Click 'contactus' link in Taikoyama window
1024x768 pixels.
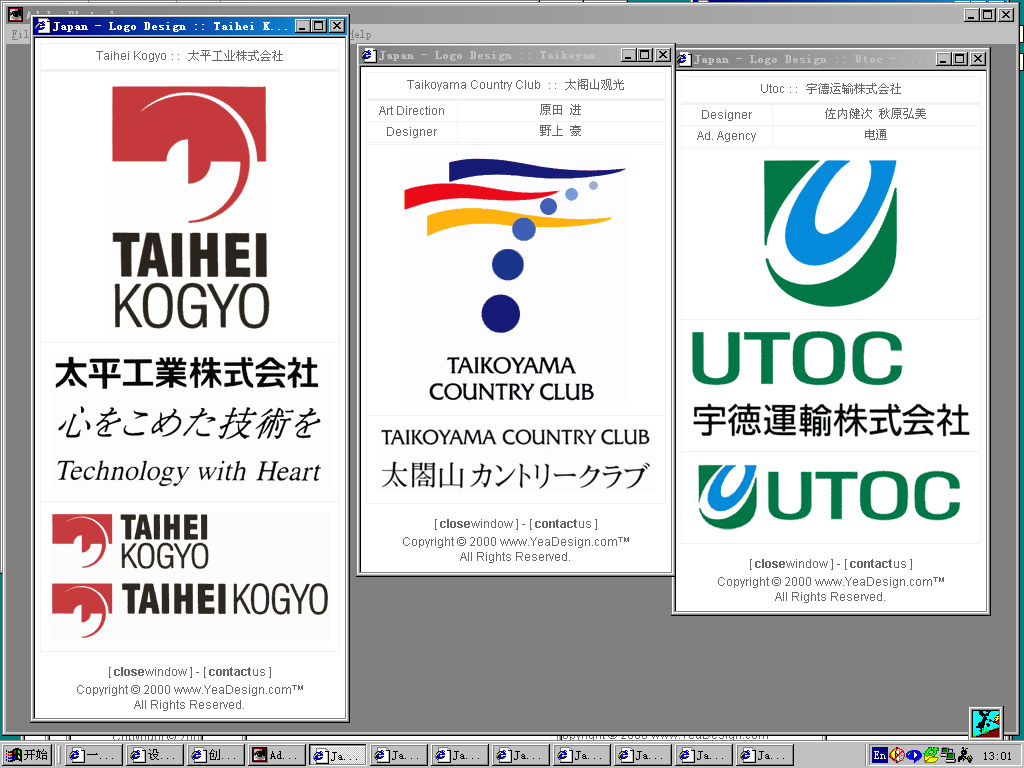click(x=563, y=524)
